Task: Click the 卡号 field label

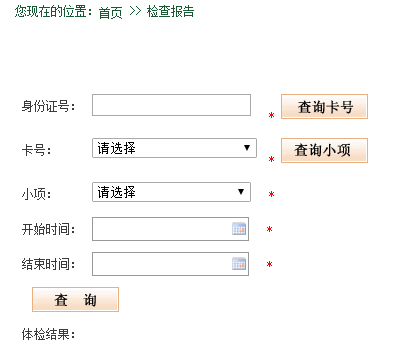Action: 37,150
